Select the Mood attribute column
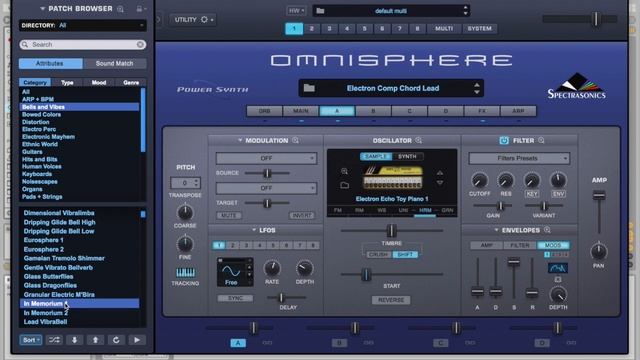 coord(99,82)
